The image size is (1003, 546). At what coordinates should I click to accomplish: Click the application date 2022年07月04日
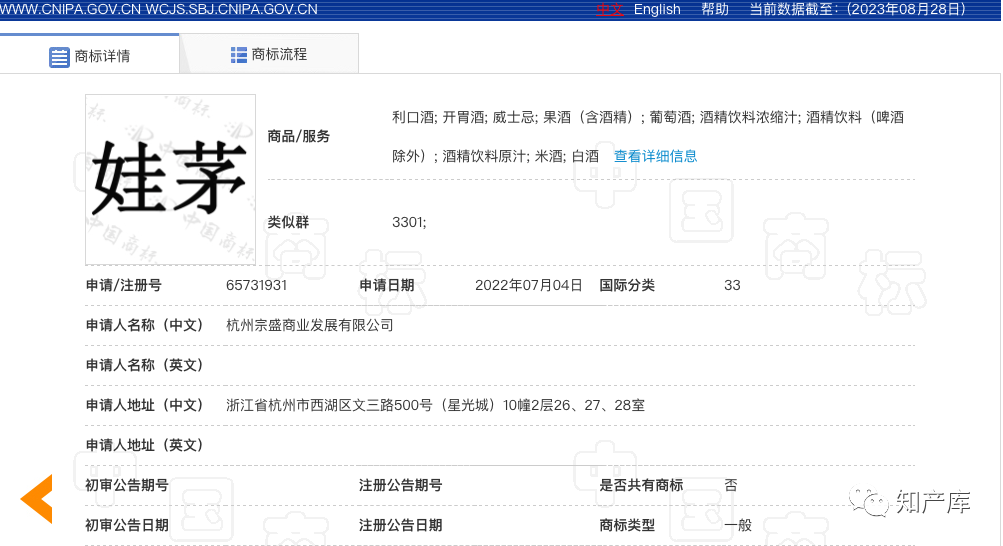click(528, 285)
